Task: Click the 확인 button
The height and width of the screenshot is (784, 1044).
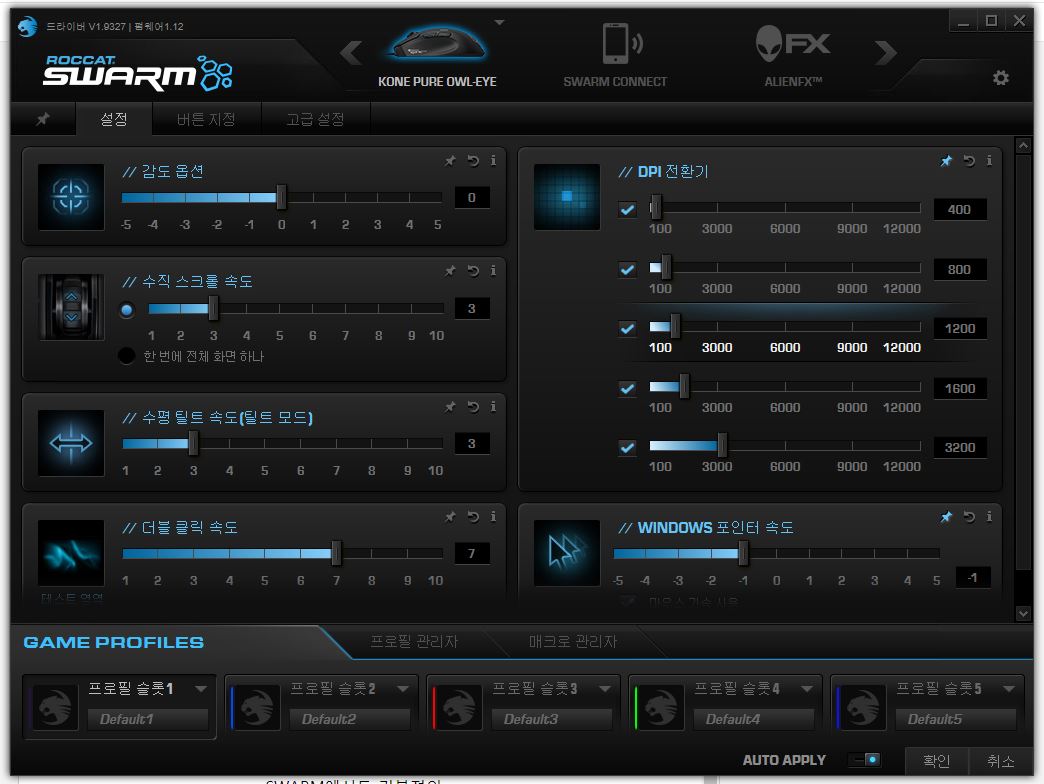Action: [x=937, y=760]
